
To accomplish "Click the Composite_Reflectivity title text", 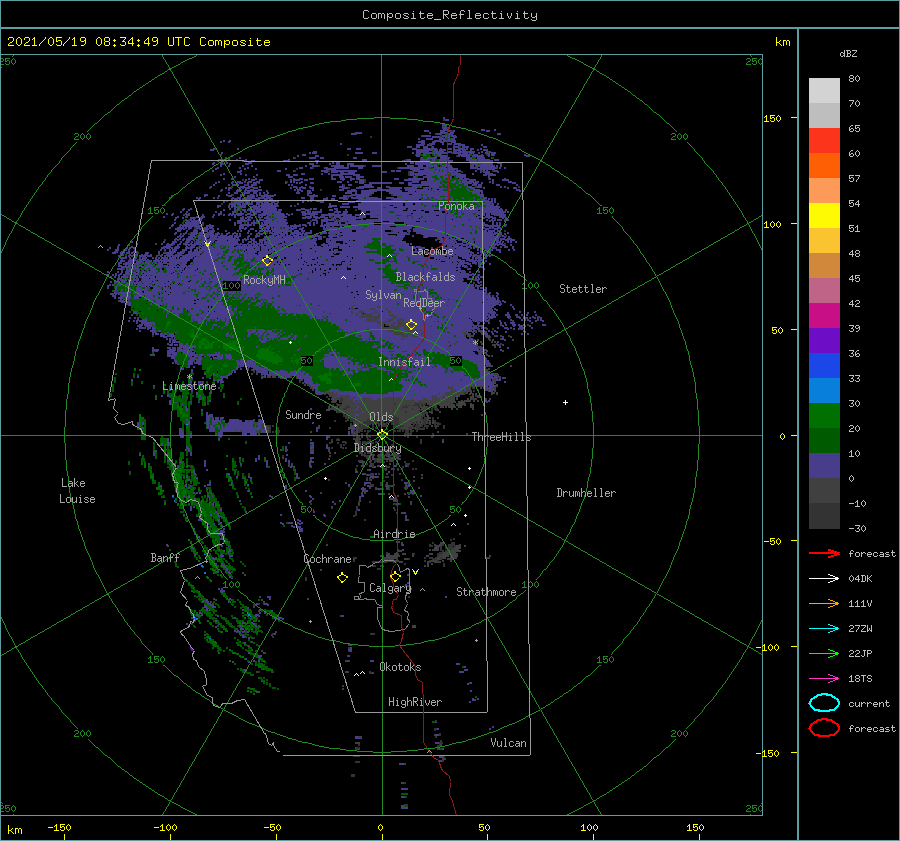I will click(x=449, y=15).
